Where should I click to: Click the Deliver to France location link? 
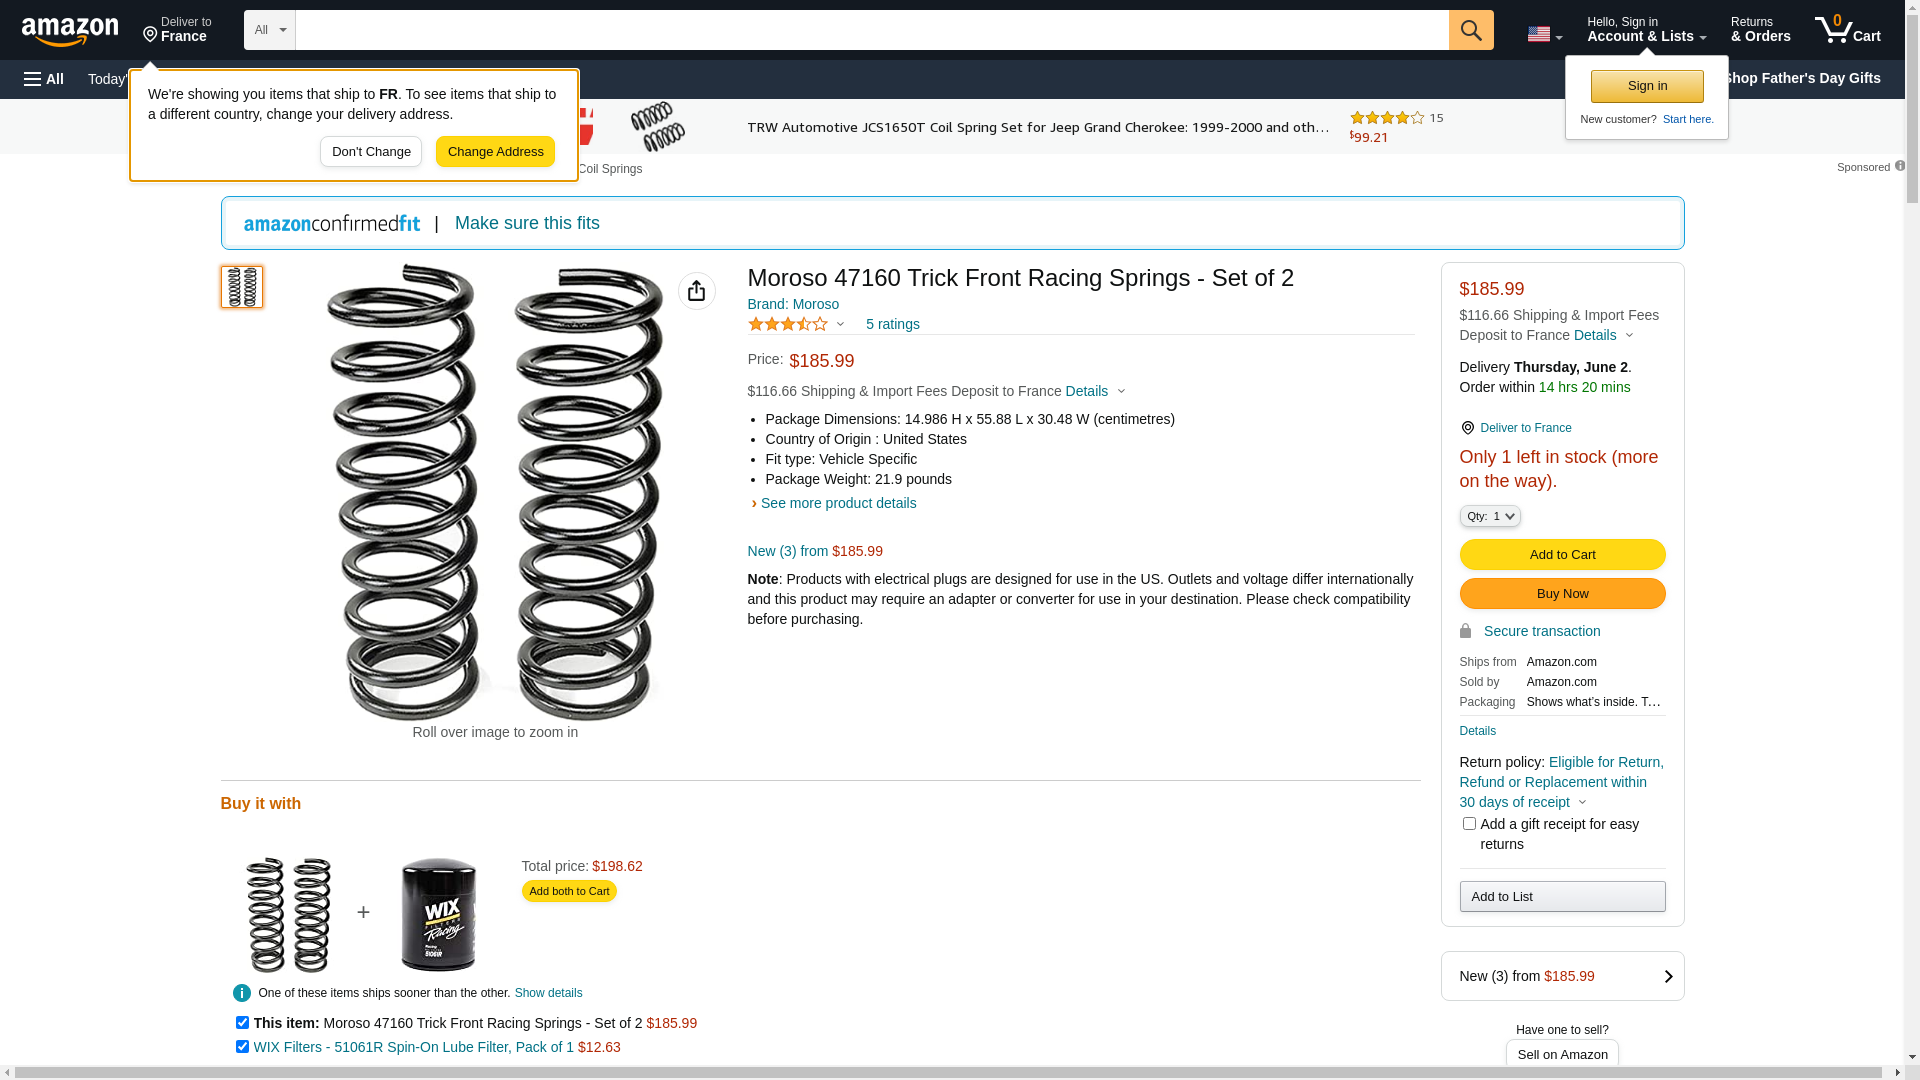click(x=1525, y=428)
